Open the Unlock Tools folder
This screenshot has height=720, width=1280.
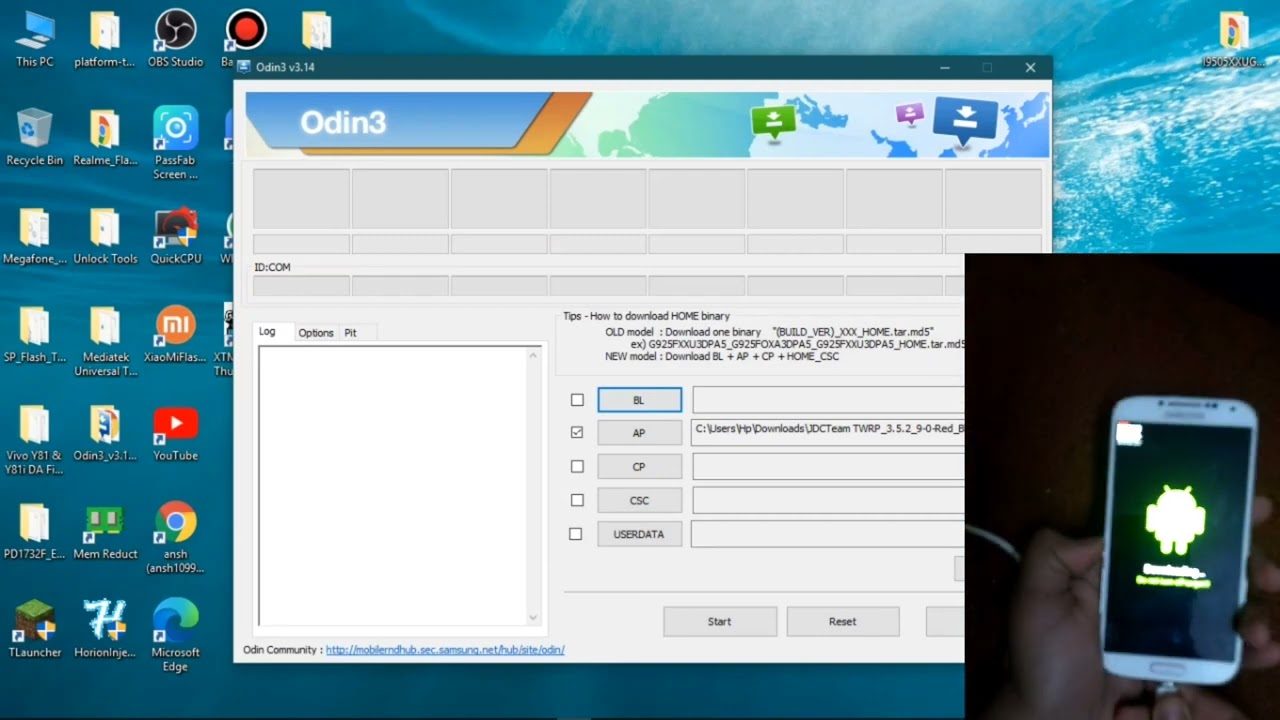click(x=105, y=236)
